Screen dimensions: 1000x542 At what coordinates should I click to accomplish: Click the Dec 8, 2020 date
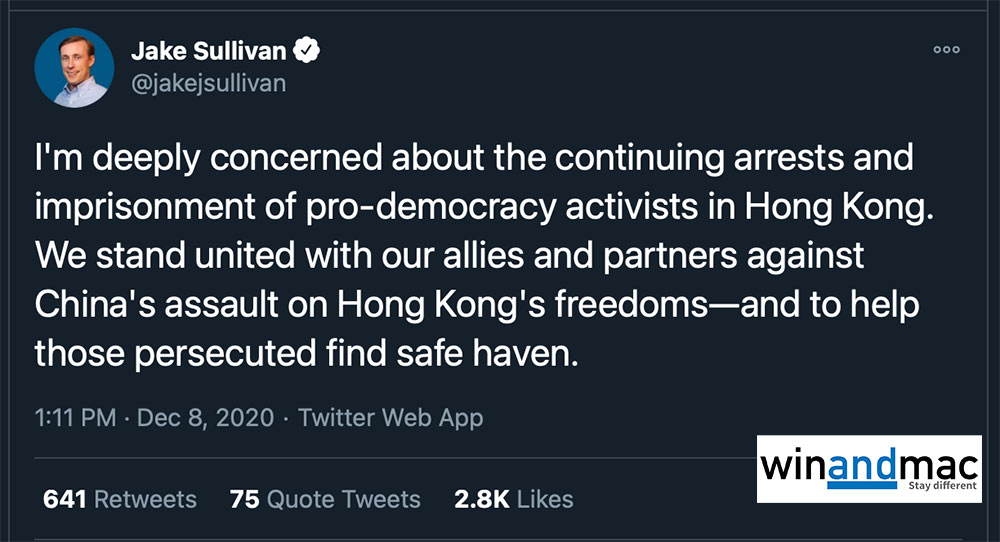pos(206,418)
